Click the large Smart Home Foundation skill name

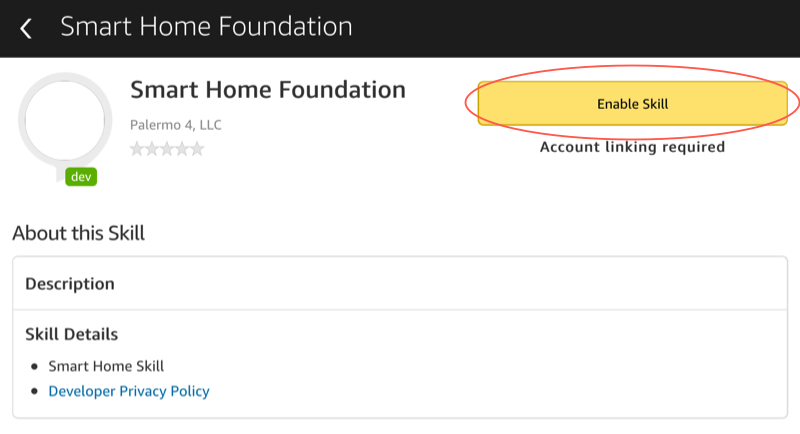268,90
